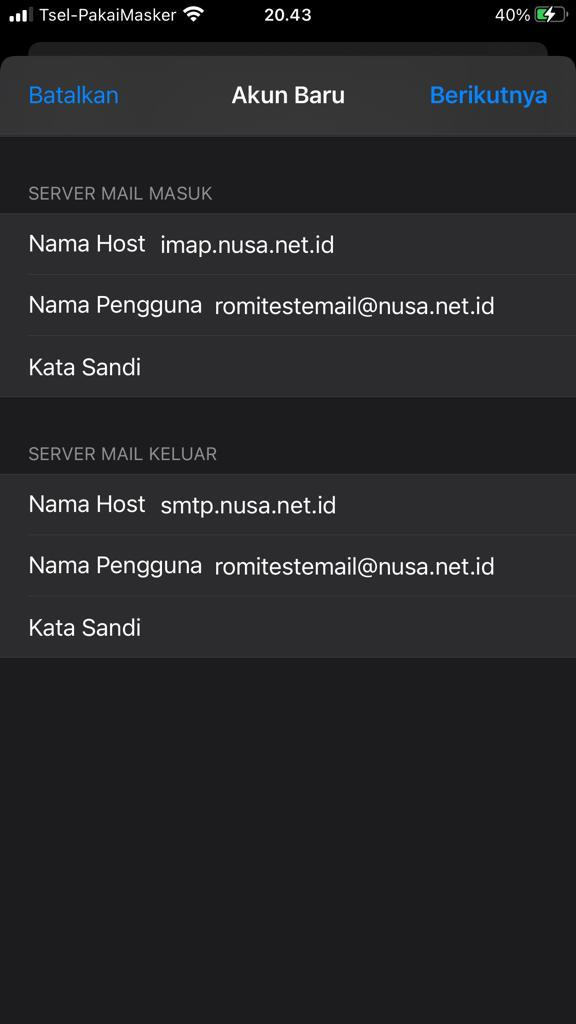Tap the Batalkan cancel button
The width and height of the screenshot is (576, 1024).
pos(73,95)
